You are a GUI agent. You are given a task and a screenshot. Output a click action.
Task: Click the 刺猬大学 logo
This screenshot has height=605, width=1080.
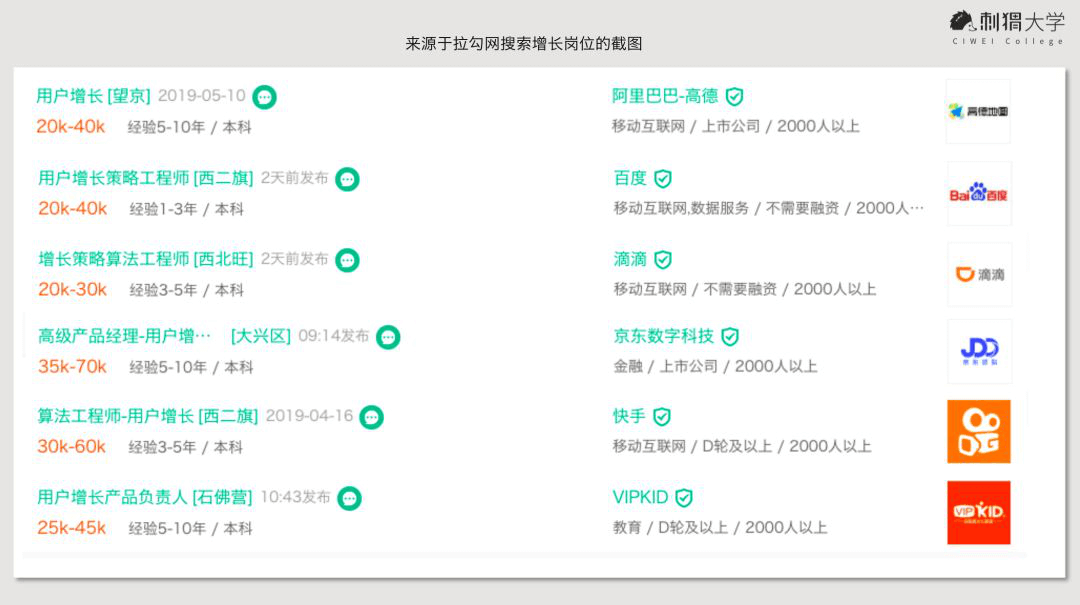pyautogui.click(x=1007, y=28)
